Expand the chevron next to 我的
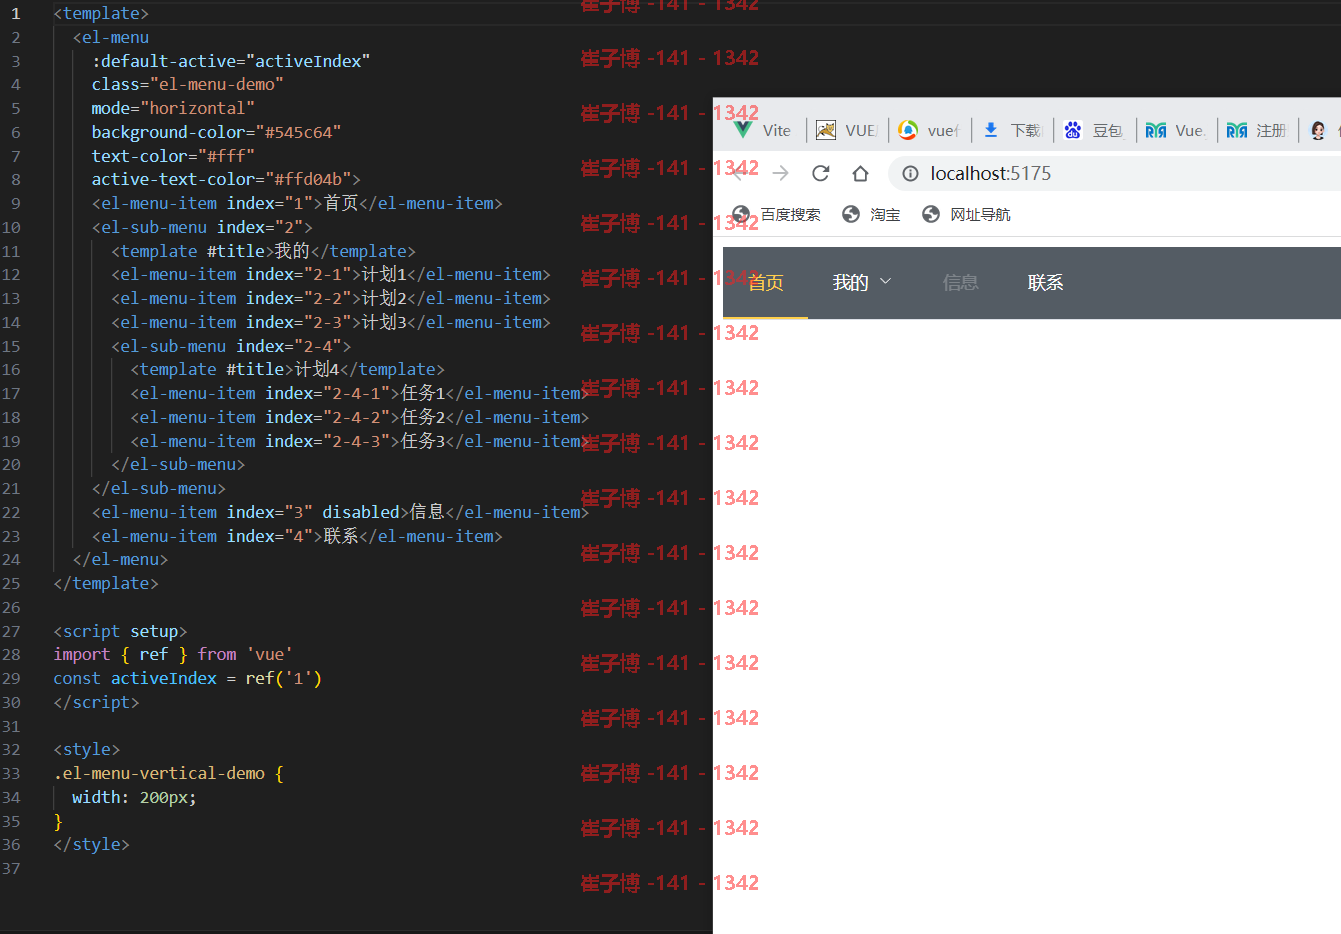Screen dimensions: 1341x934 (x=885, y=283)
